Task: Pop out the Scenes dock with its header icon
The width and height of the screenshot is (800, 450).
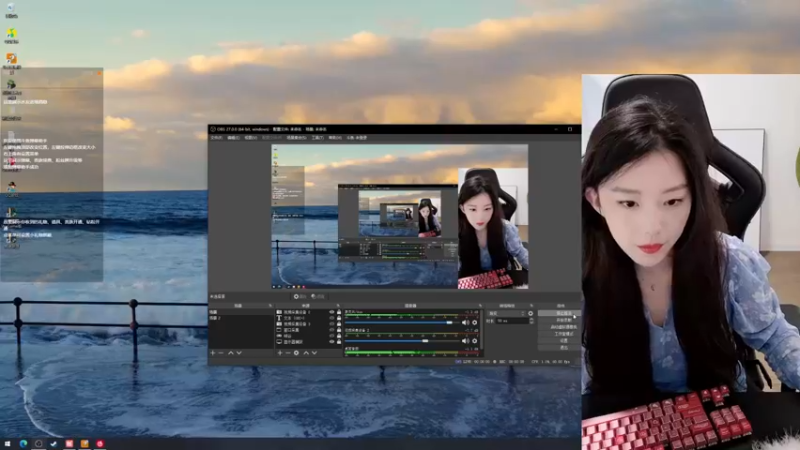Action: tap(270, 306)
